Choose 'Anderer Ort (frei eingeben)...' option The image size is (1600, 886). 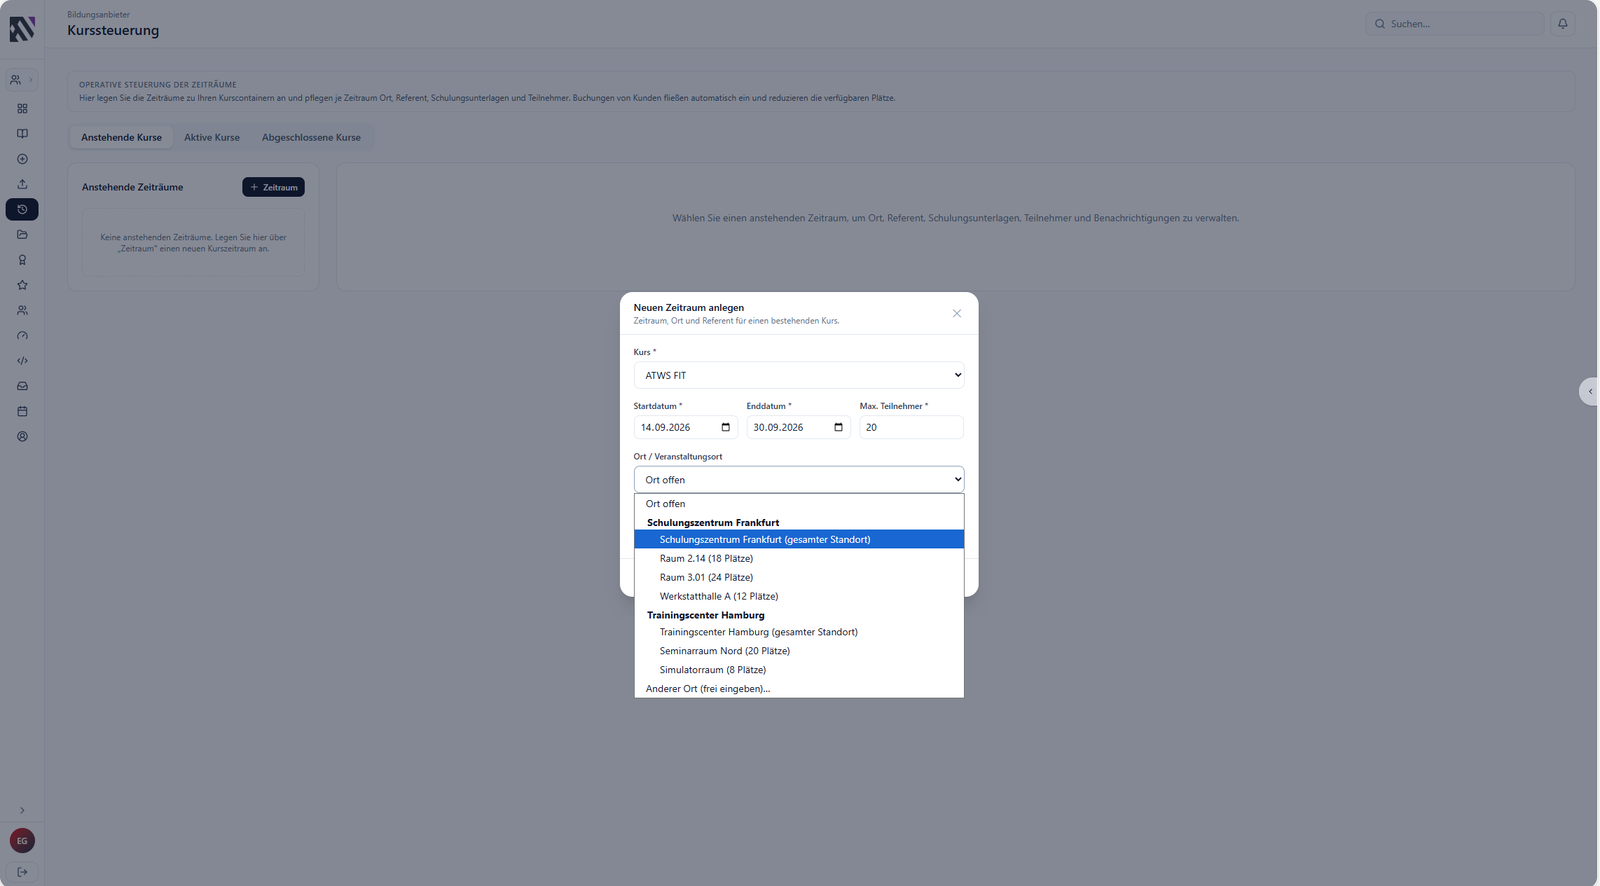tap(799, 689)
